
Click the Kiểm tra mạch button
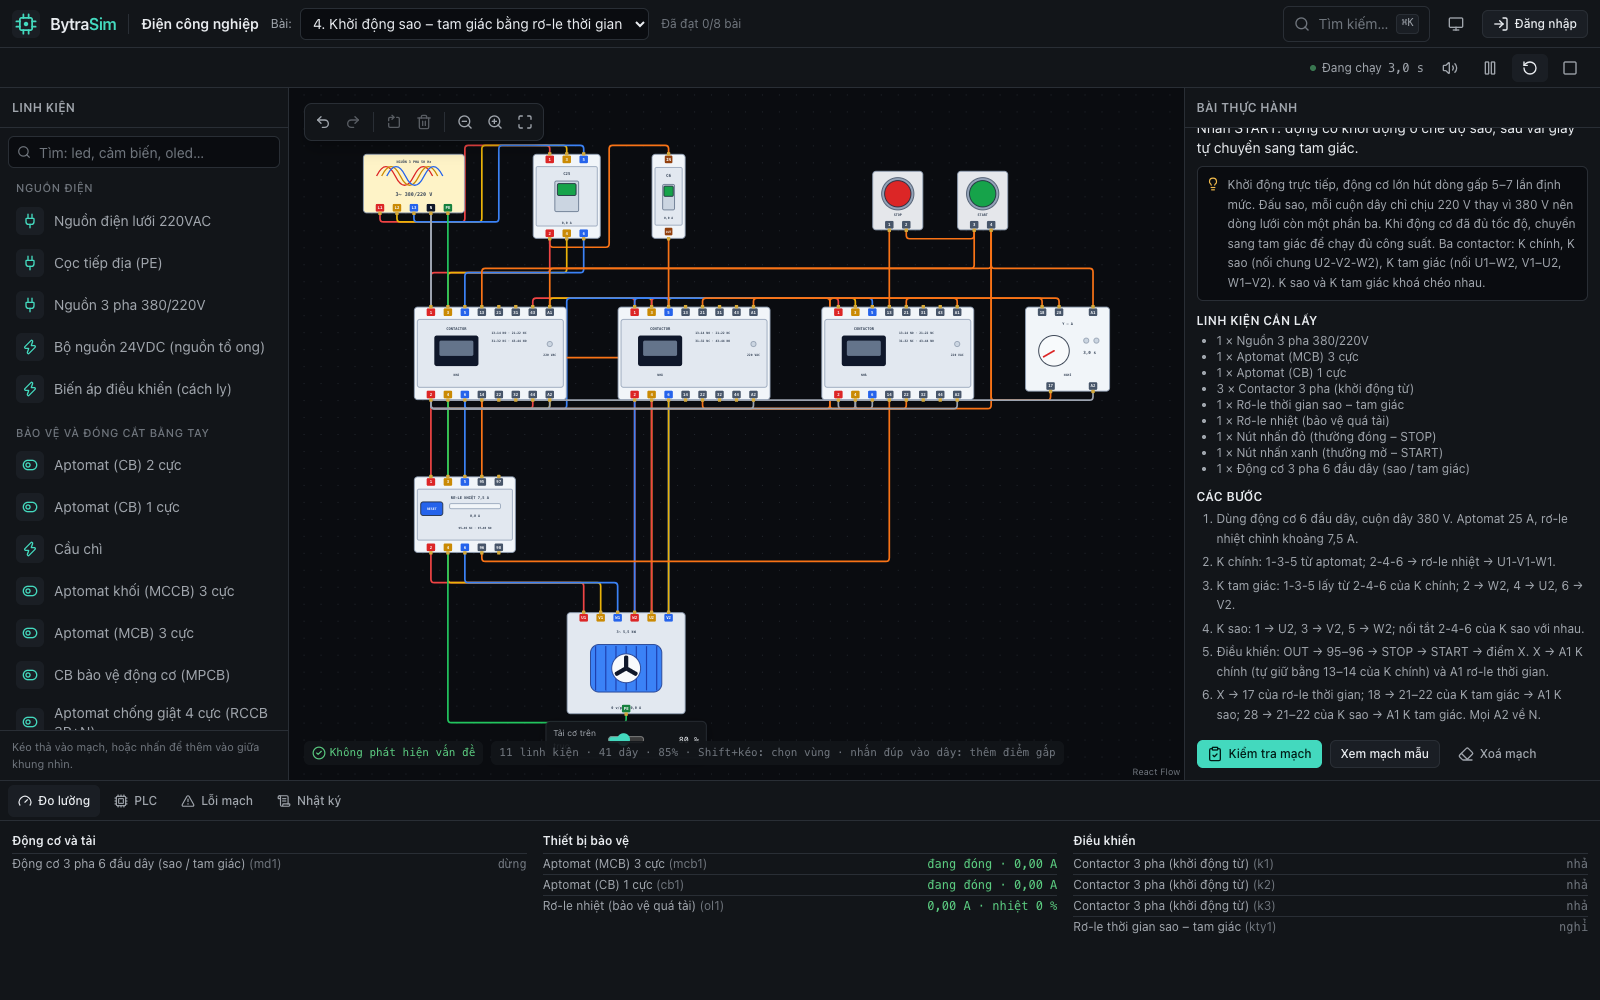click(x=1259, y=754)
